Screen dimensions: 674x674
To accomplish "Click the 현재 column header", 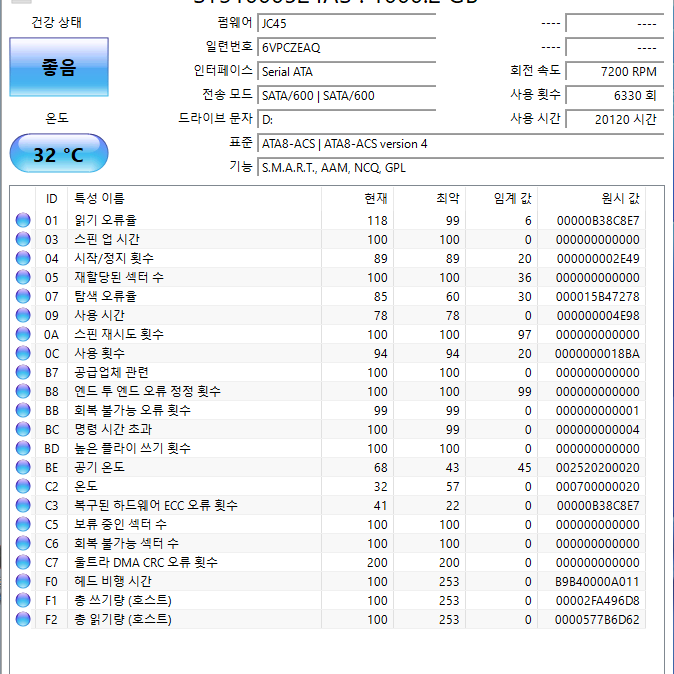I will pos(358,199).
